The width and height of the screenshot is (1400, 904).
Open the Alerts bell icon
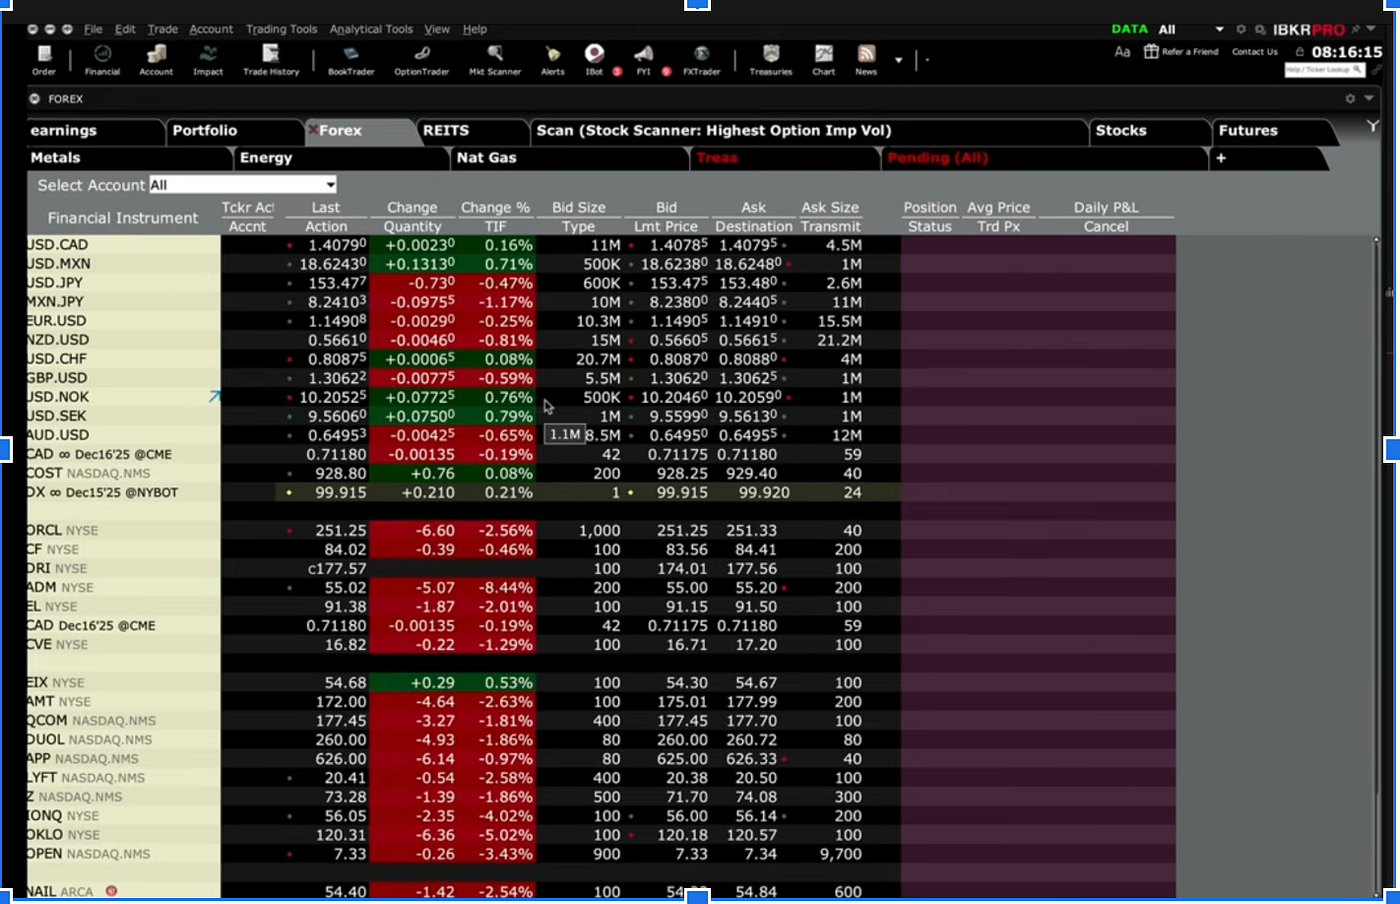(x=553, y=59)
